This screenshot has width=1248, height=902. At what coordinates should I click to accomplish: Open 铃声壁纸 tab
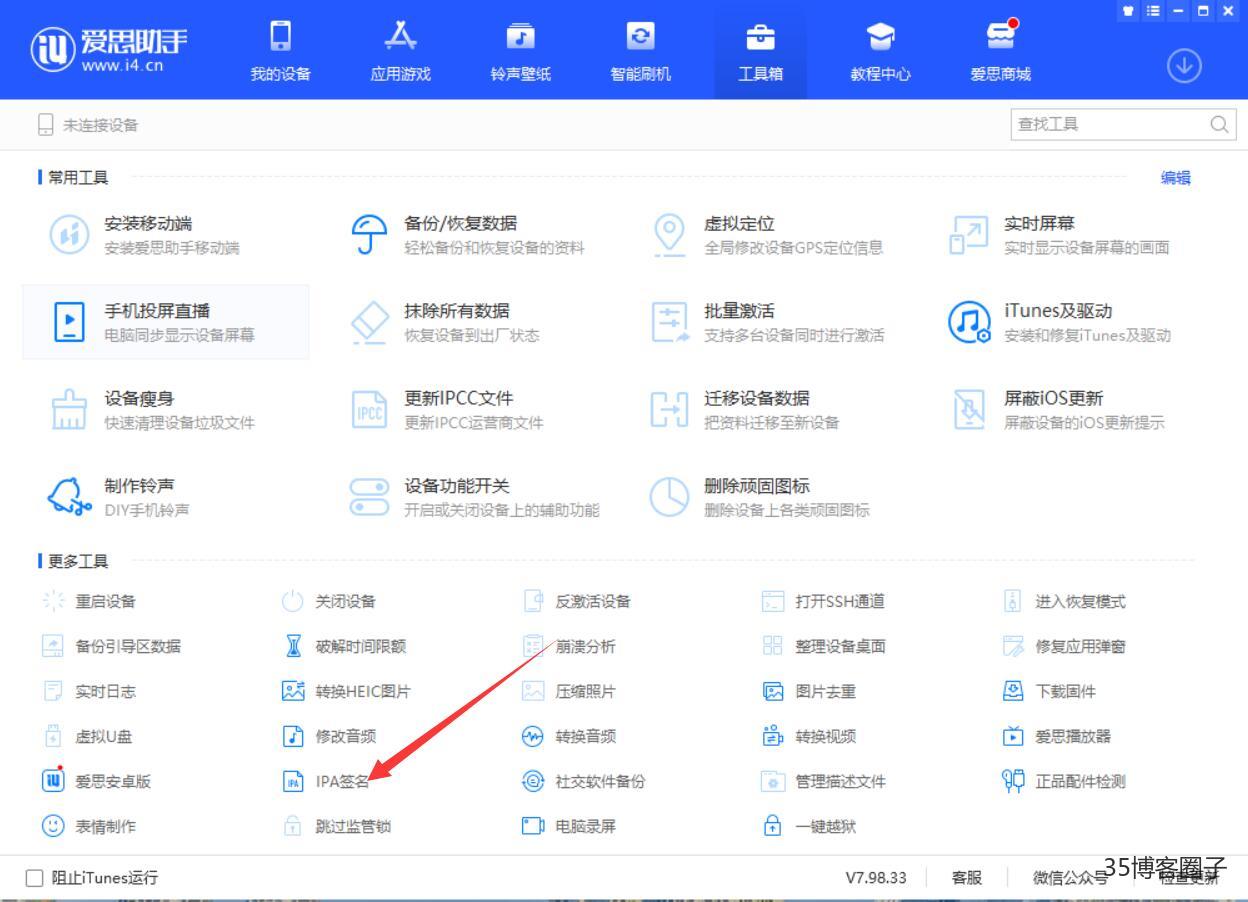pos(521,50)
